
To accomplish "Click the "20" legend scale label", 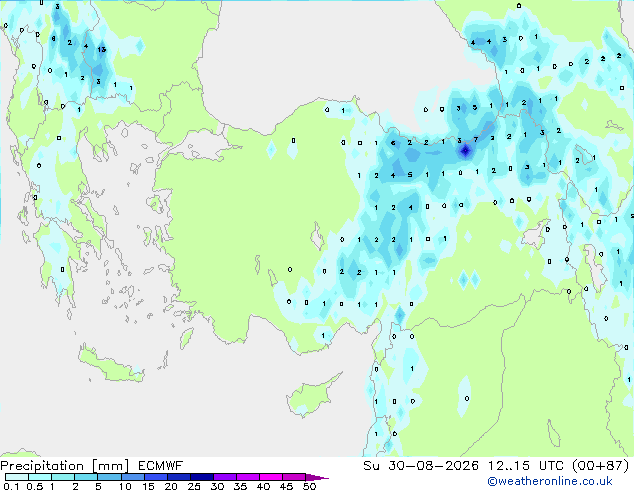I will click(x=171, y=486).
